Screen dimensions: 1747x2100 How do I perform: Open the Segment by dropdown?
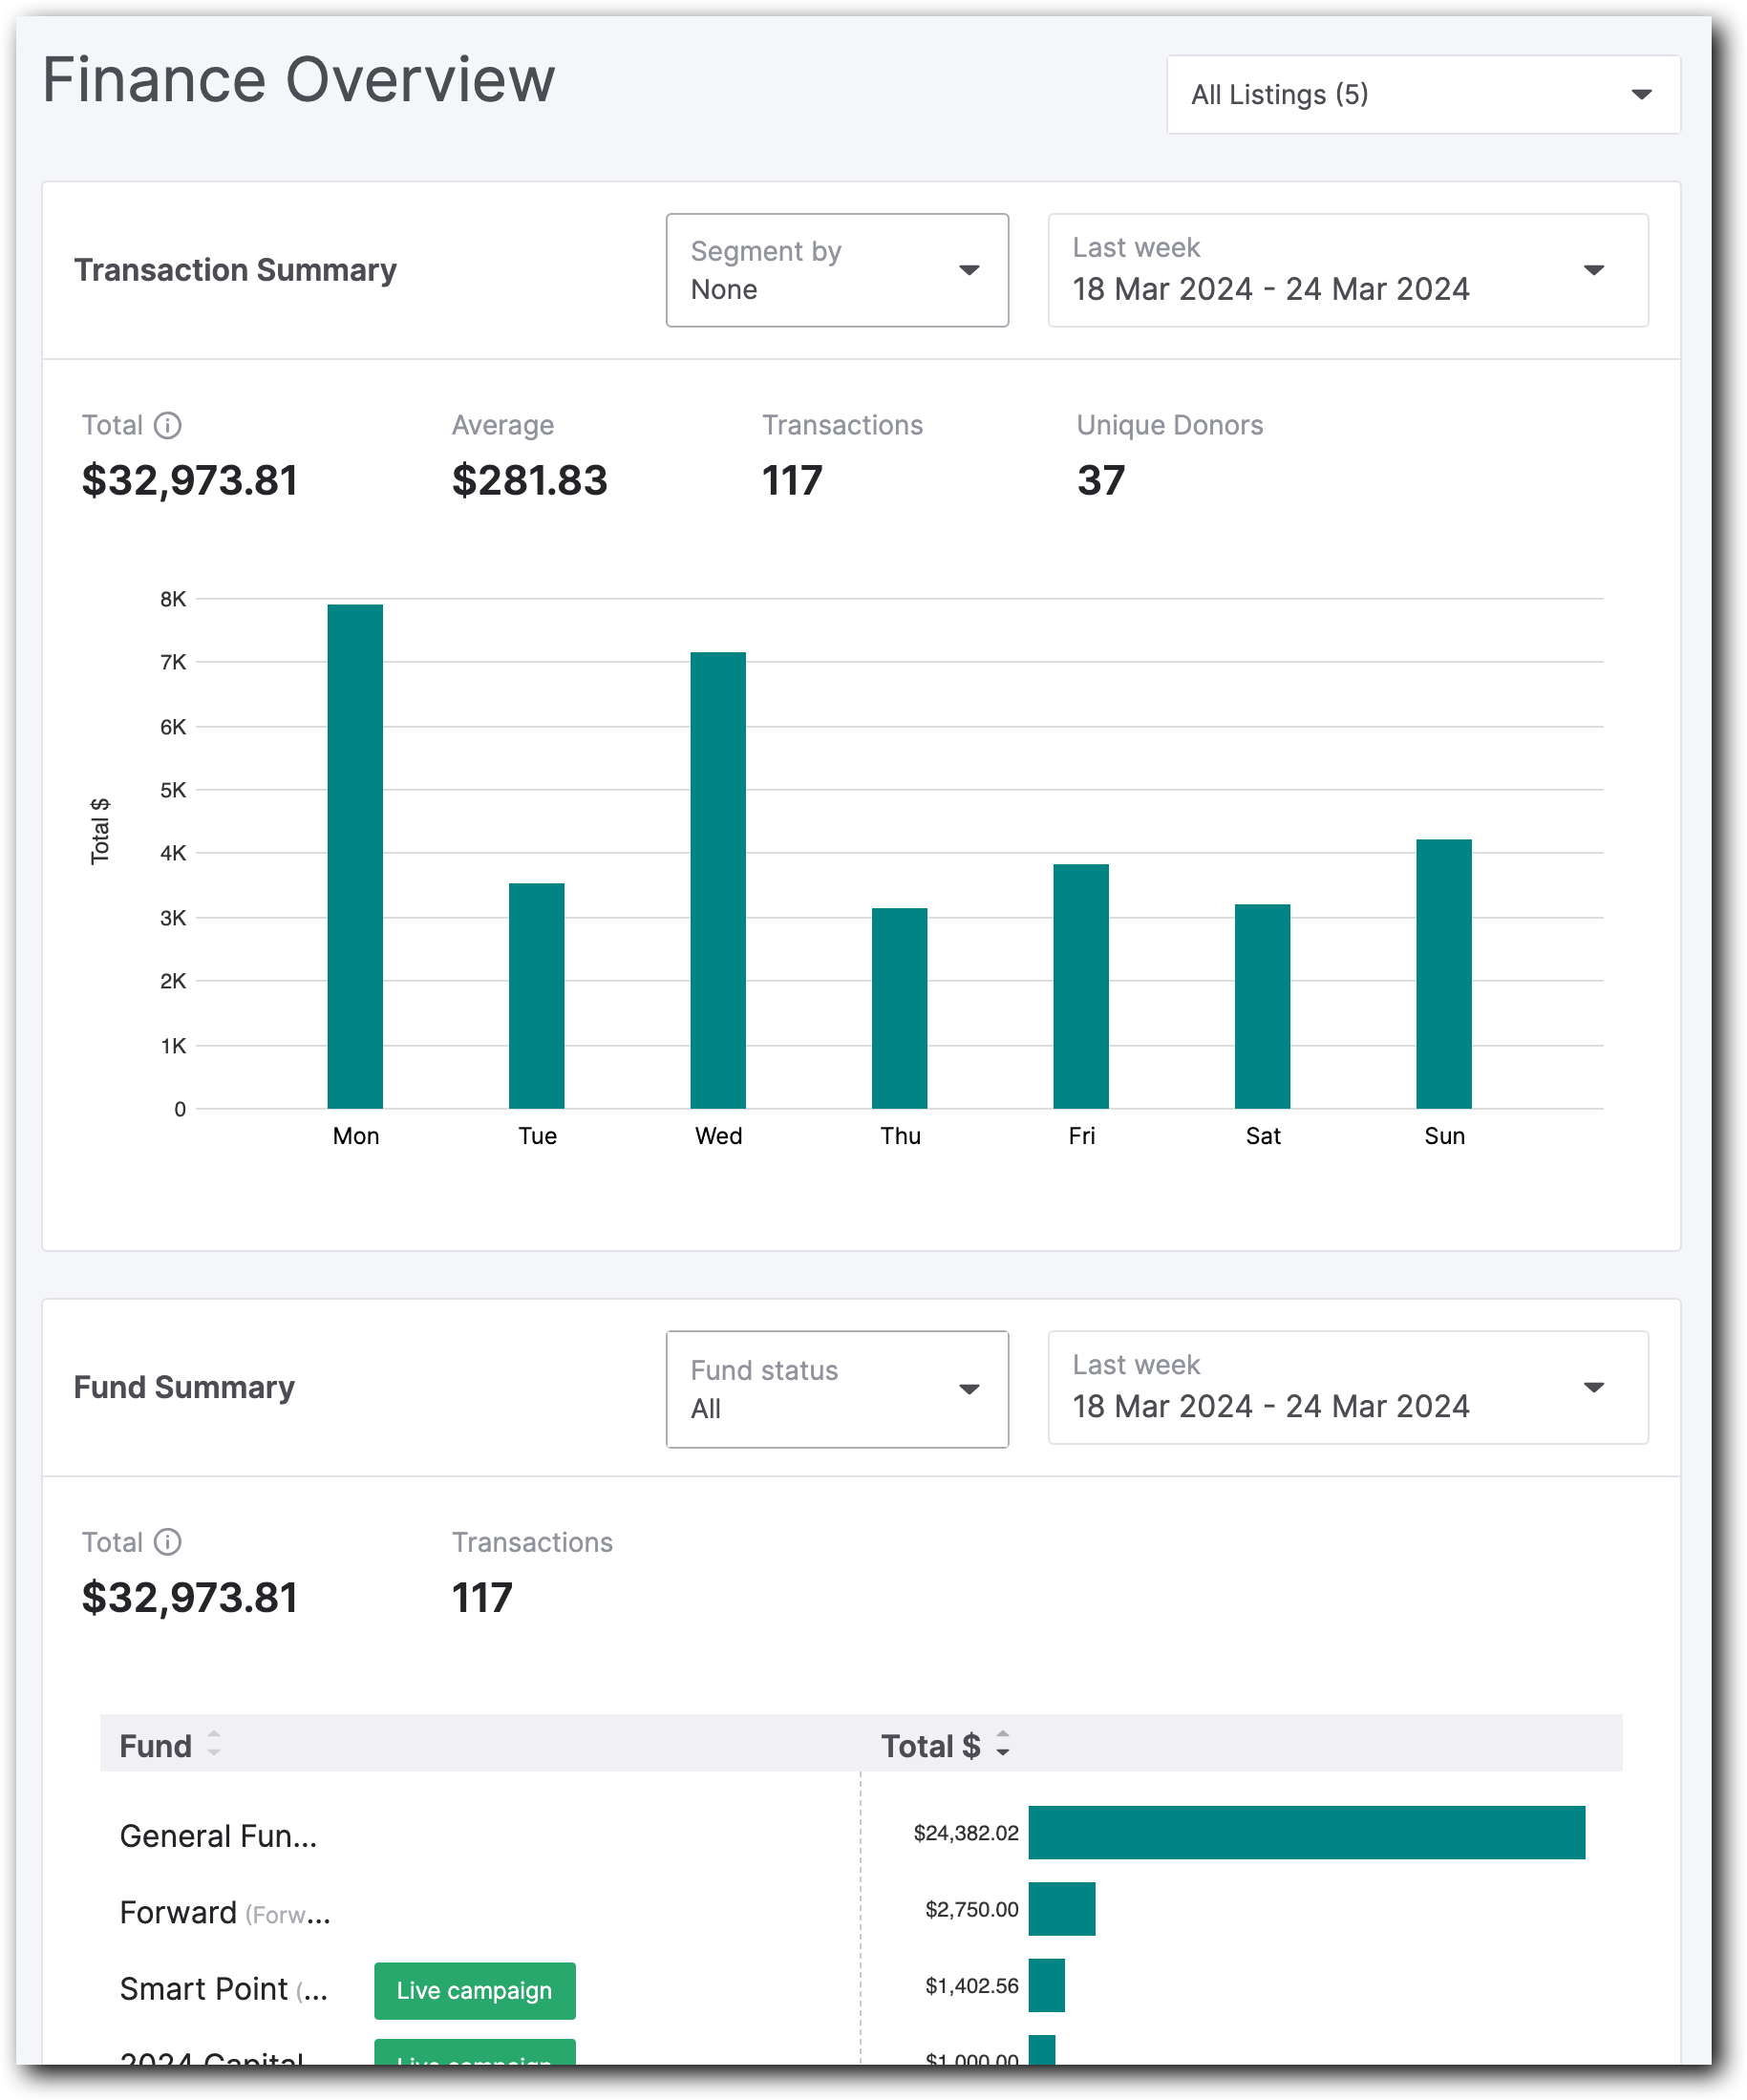837,269
